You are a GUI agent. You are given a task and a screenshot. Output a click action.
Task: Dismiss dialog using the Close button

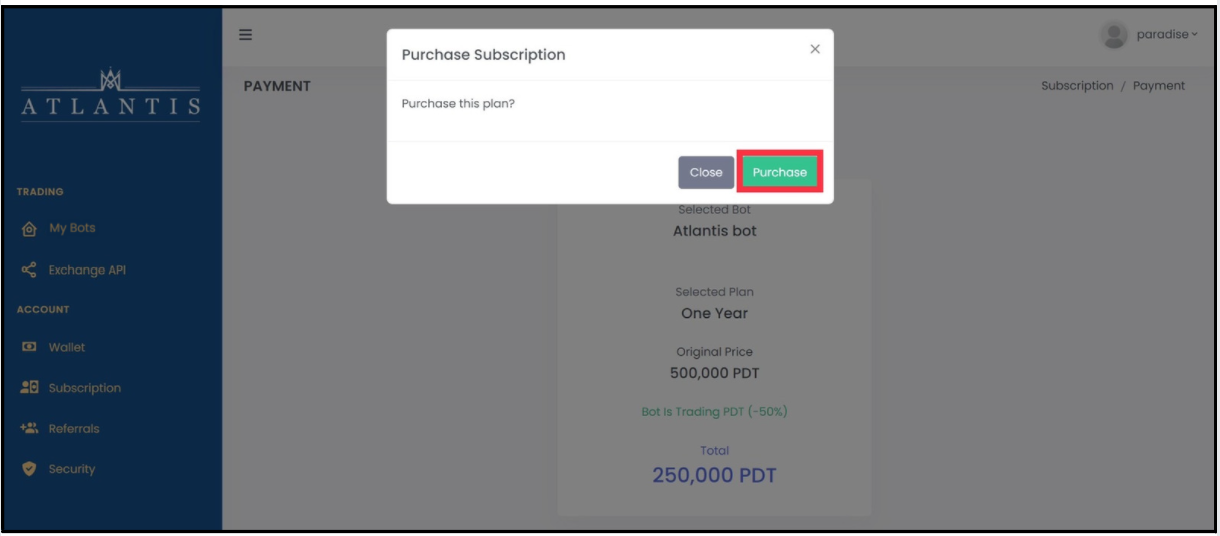pyautogui.click(x=706, y=172)
